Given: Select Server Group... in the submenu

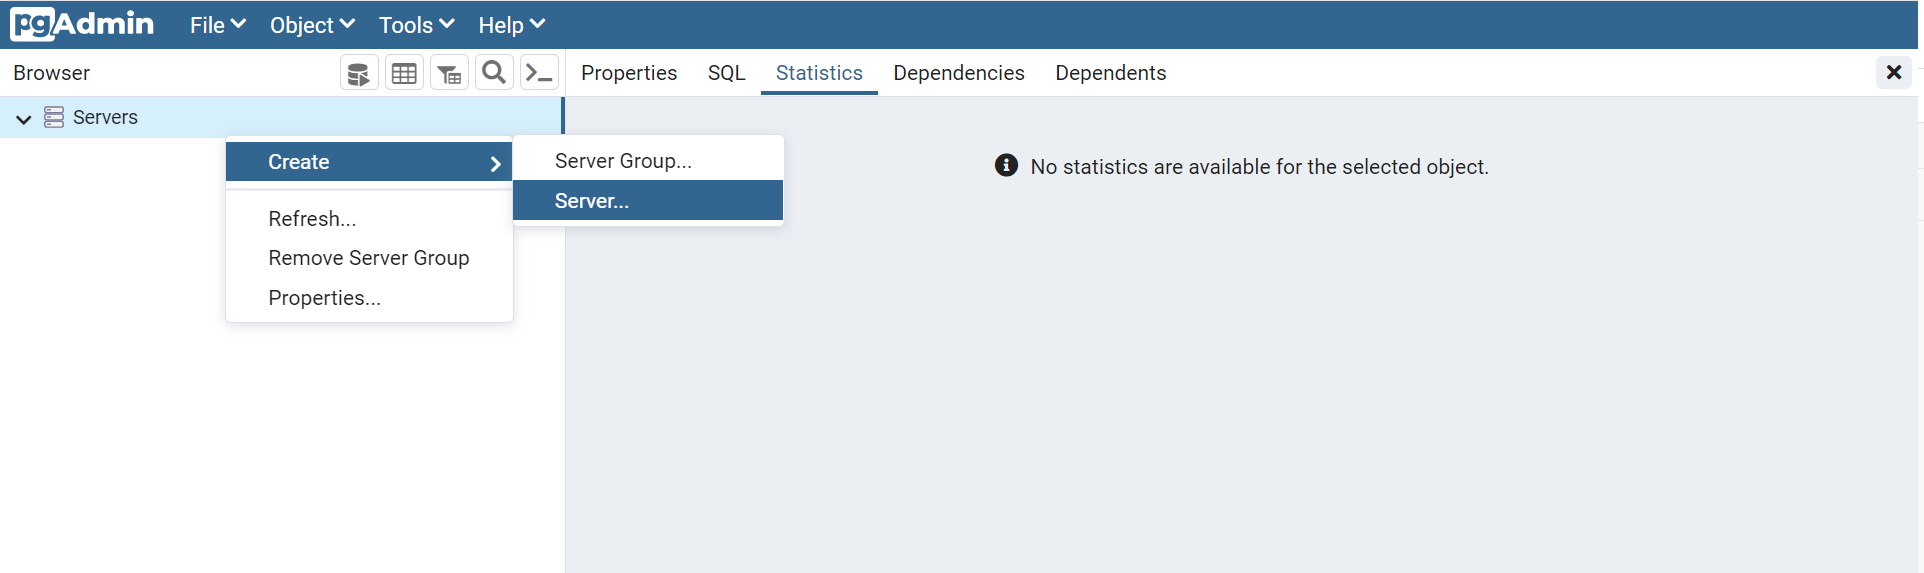Looking at the screenshot, I should point(623,161).
